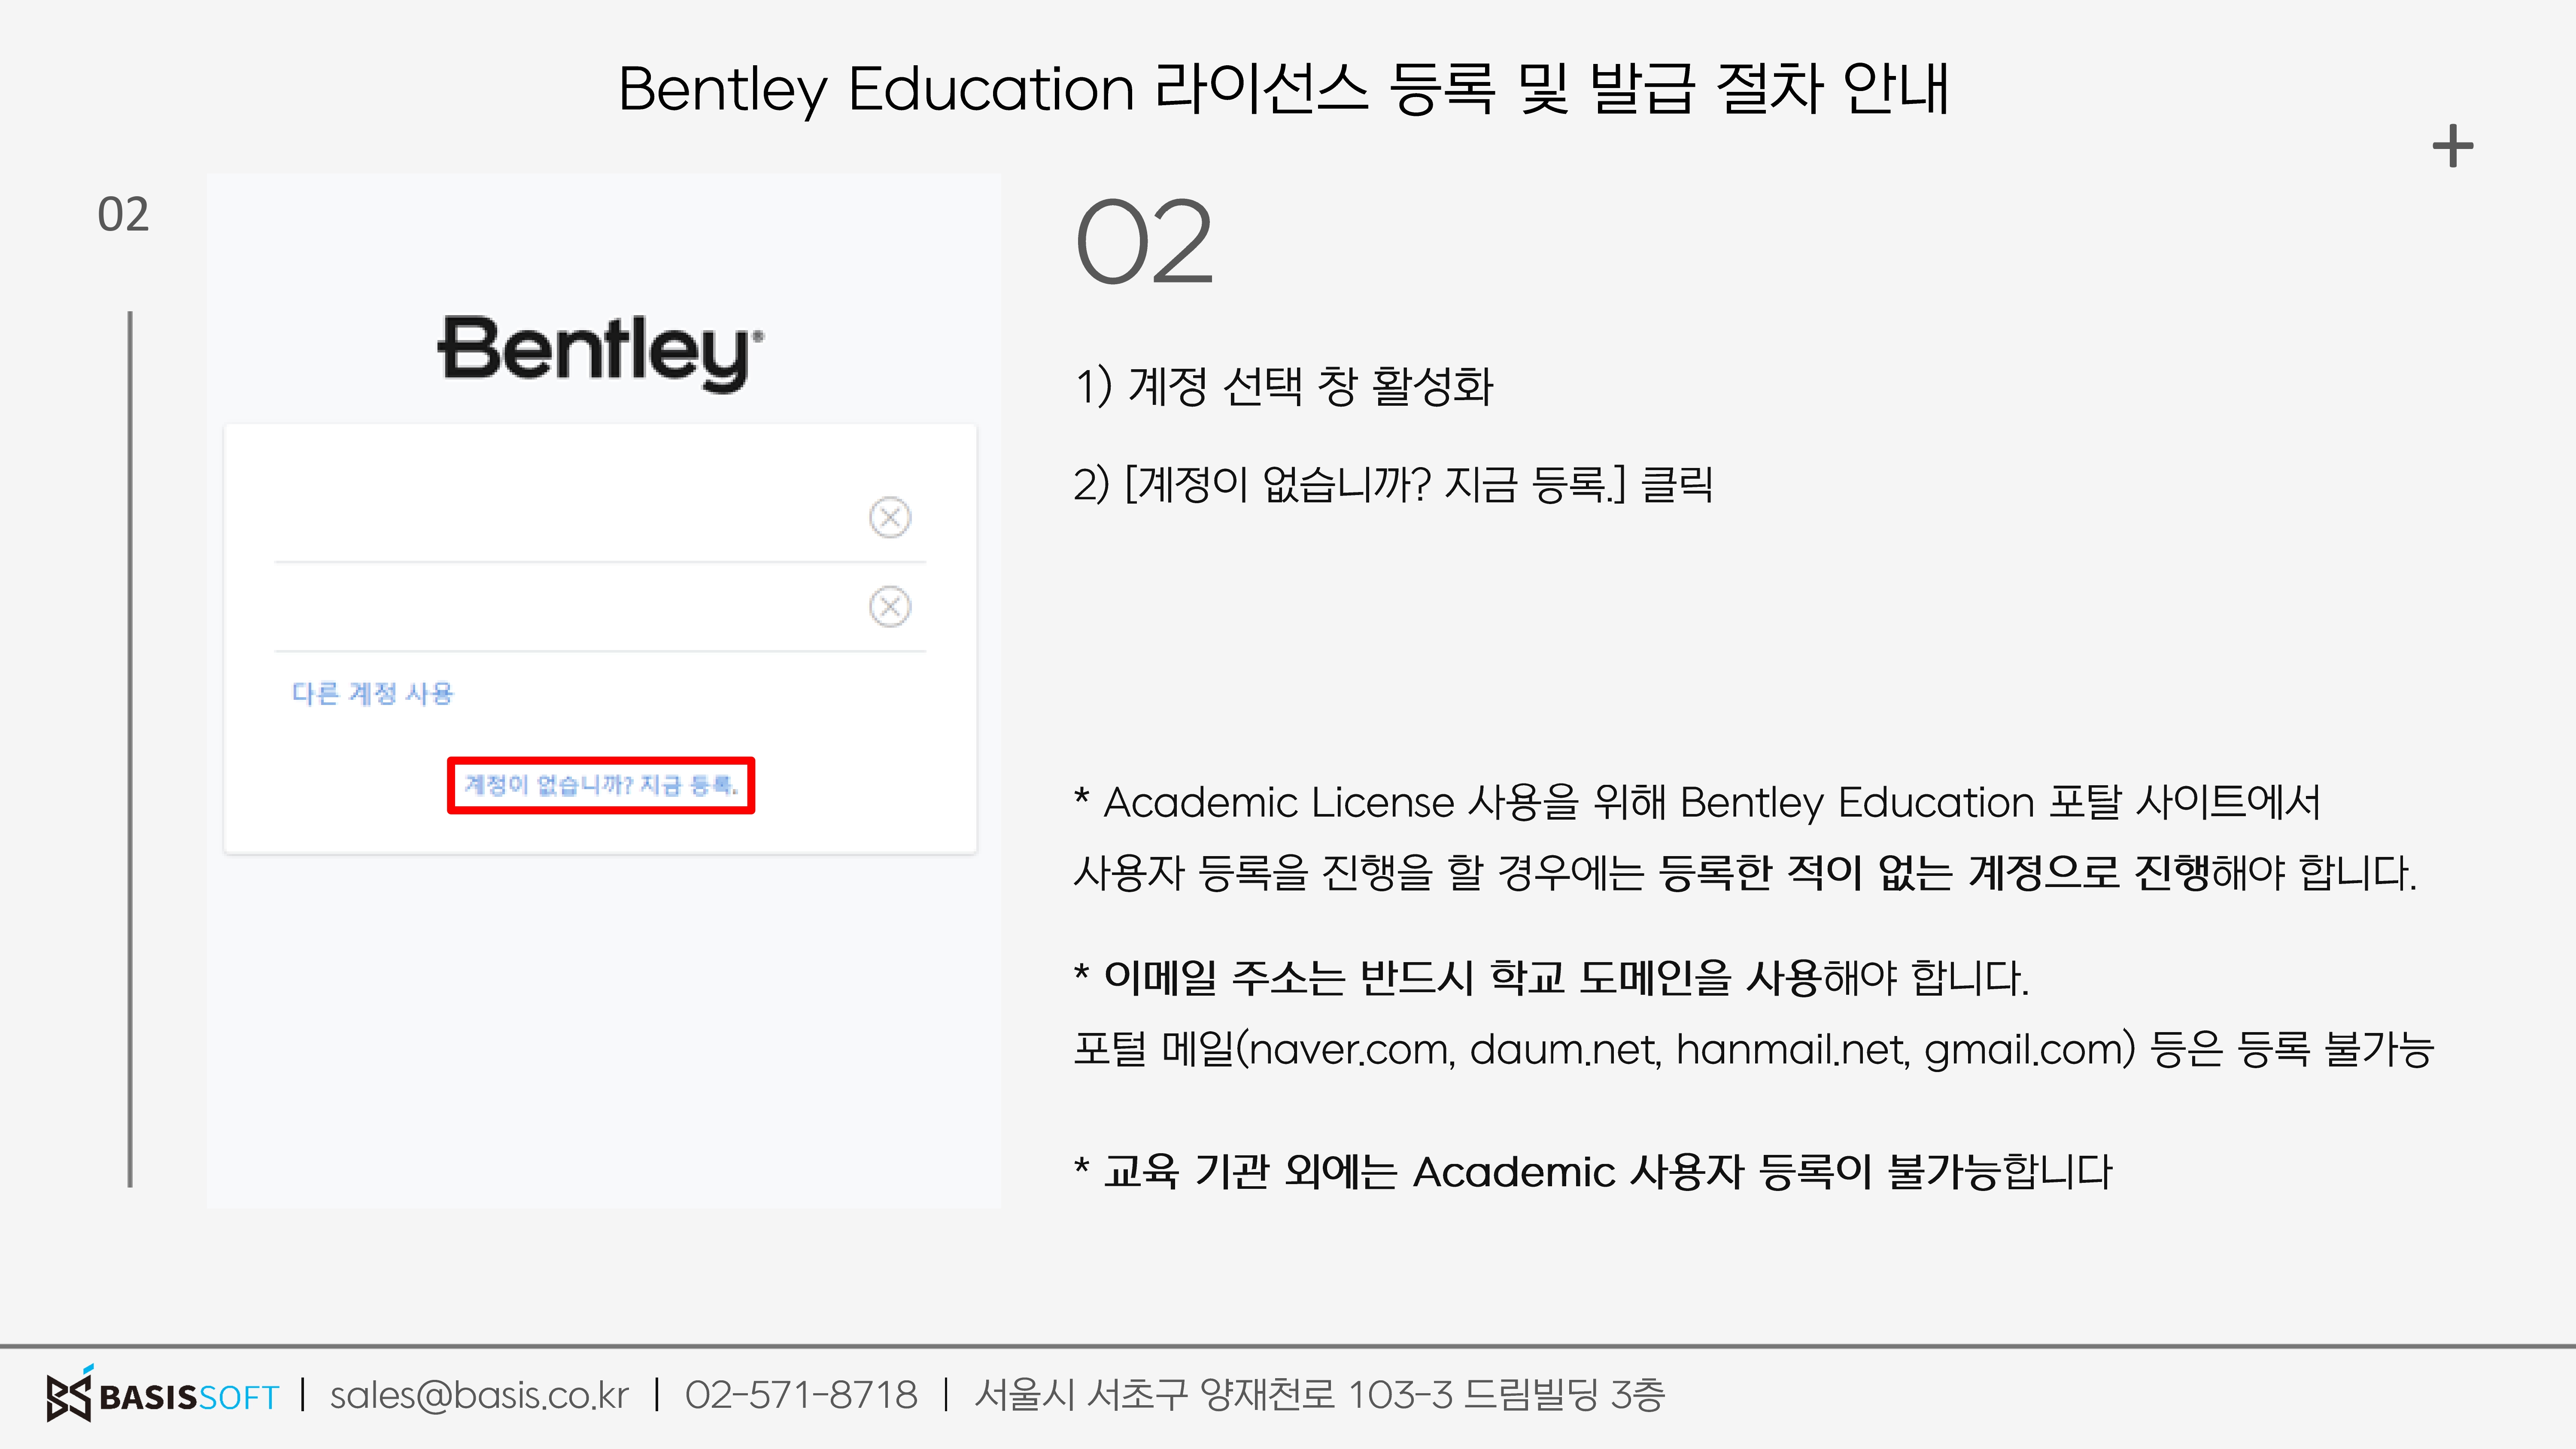Click the phone number 02-571-8718
The height and width of the screenshot is (1449, 2576).
801,1394
